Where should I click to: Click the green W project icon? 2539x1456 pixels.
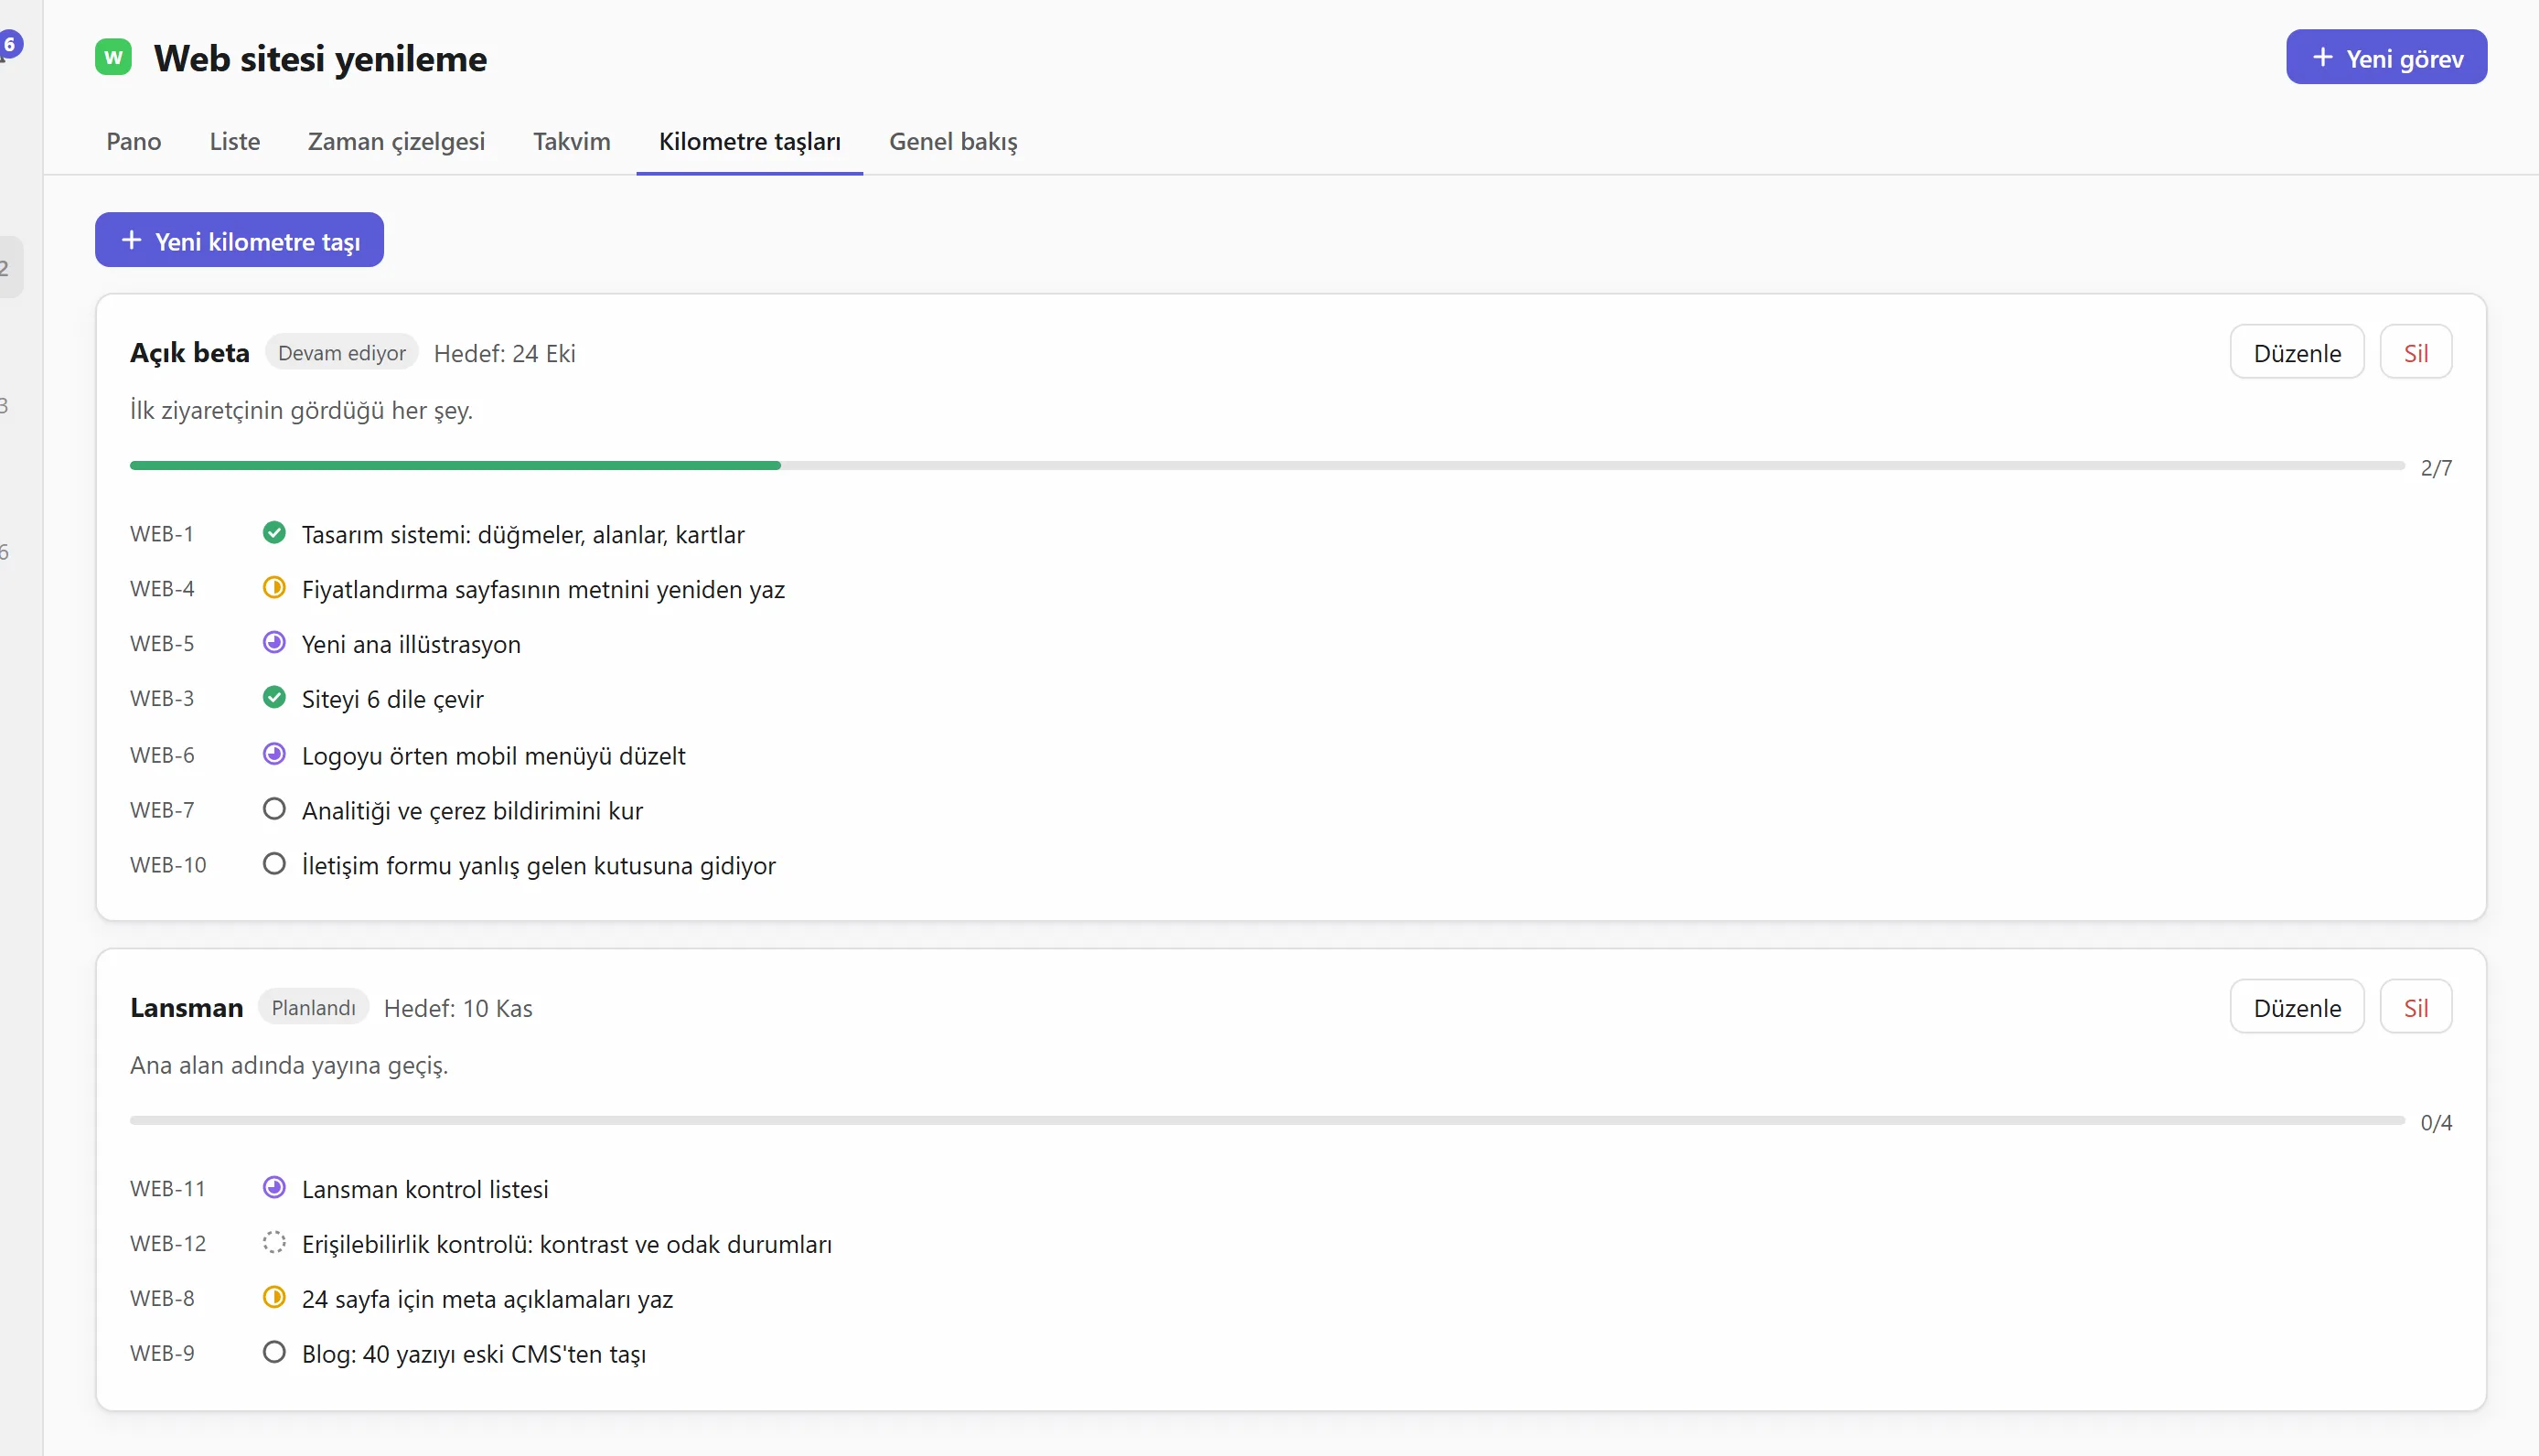[x=113, y=57]
